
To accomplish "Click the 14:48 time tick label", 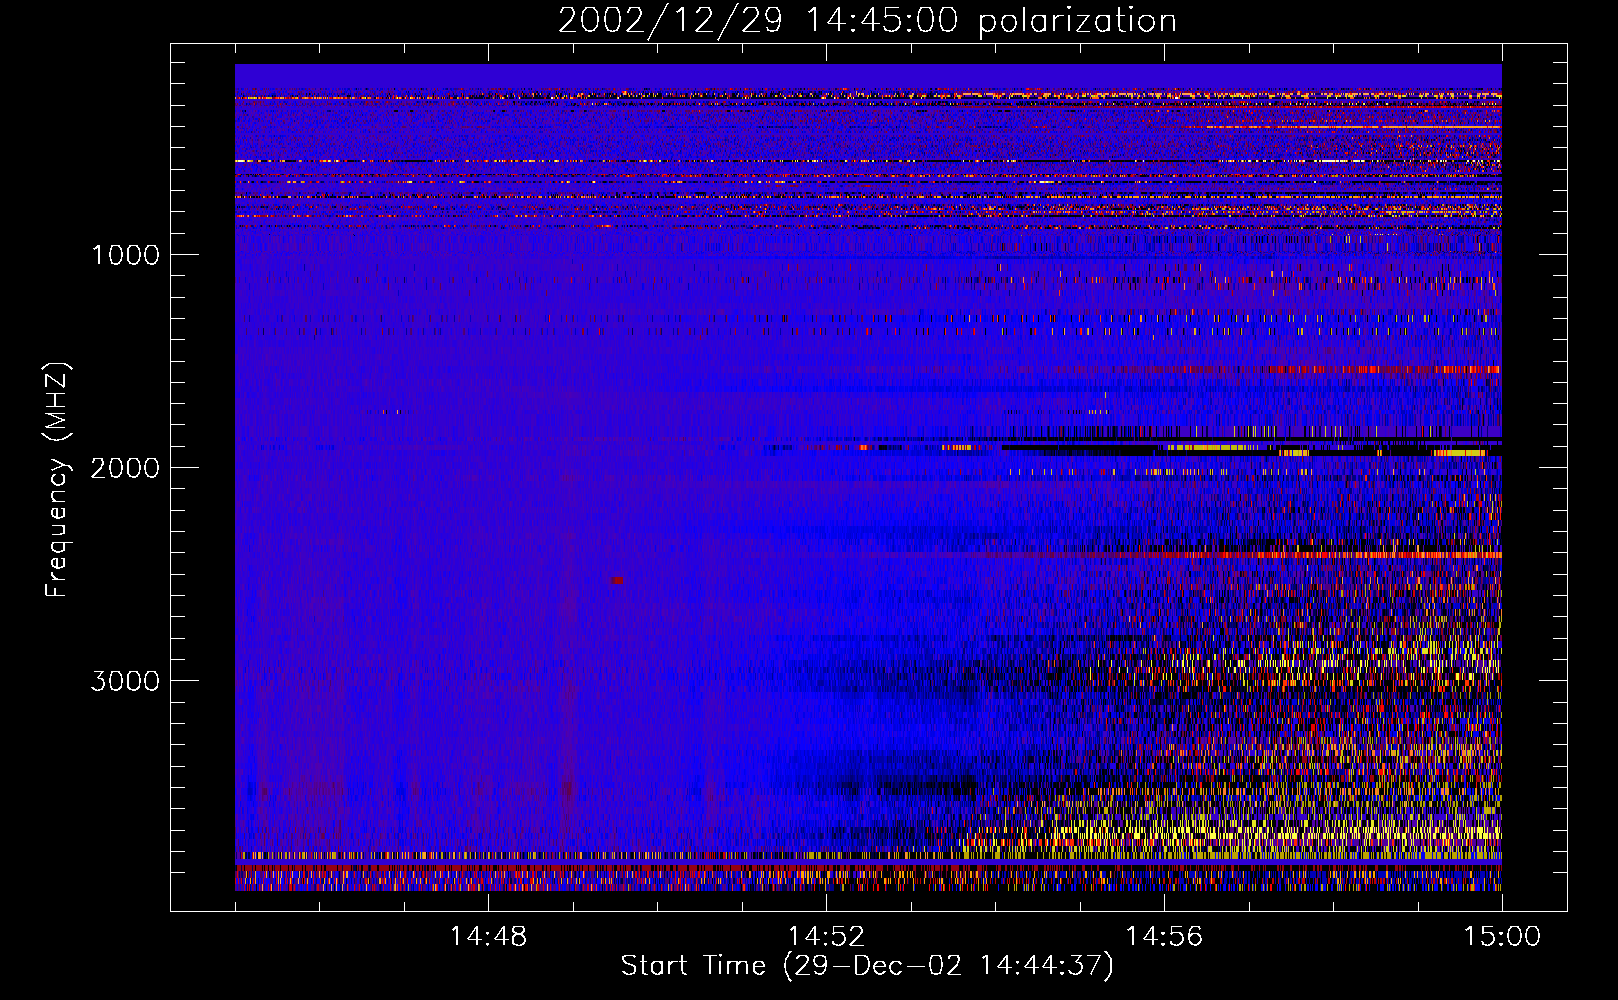I will click(488, 937).
